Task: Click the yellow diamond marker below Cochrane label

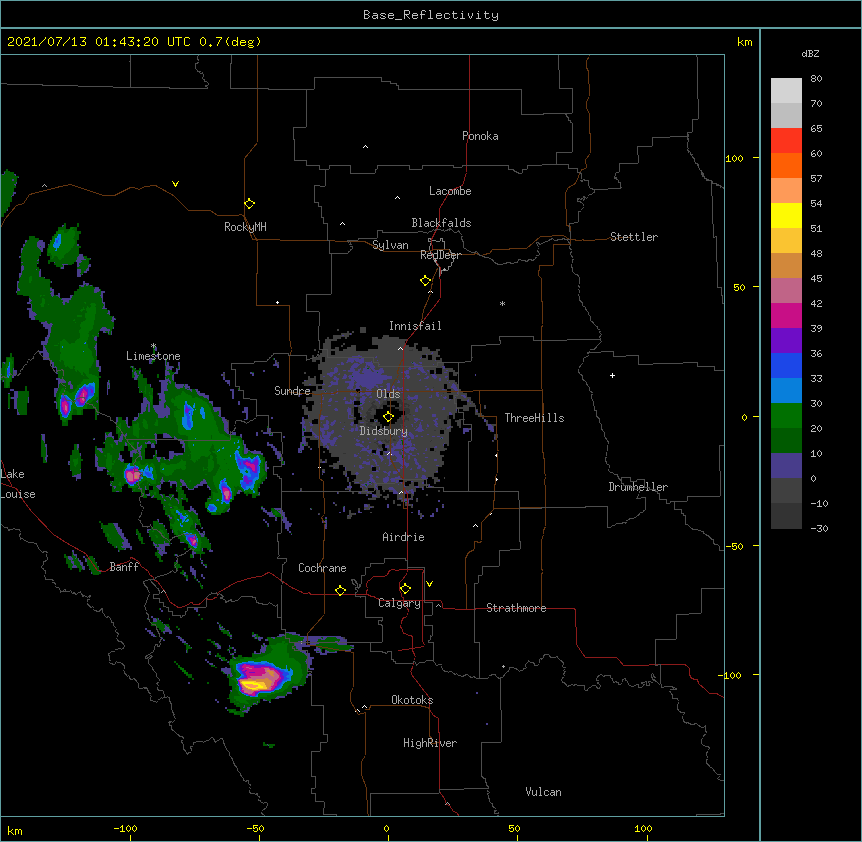Action: [x=341, y=590]
